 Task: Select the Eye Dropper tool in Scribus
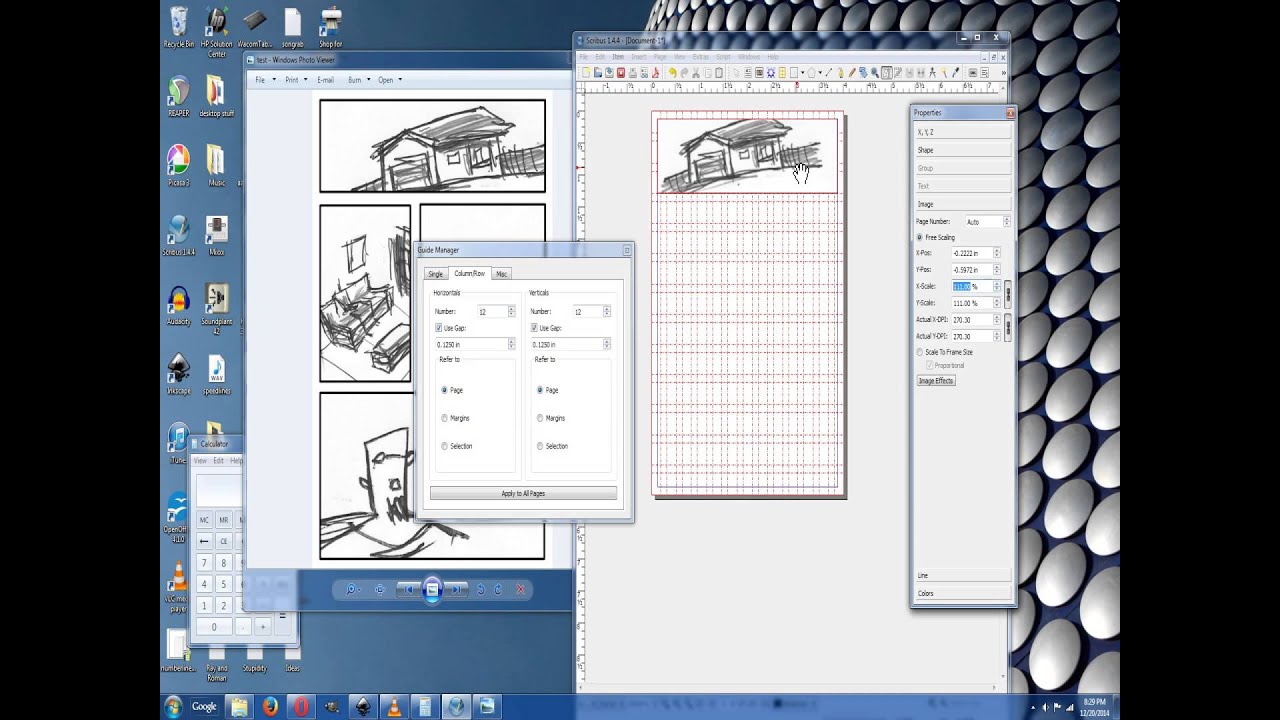click(955, 73)
